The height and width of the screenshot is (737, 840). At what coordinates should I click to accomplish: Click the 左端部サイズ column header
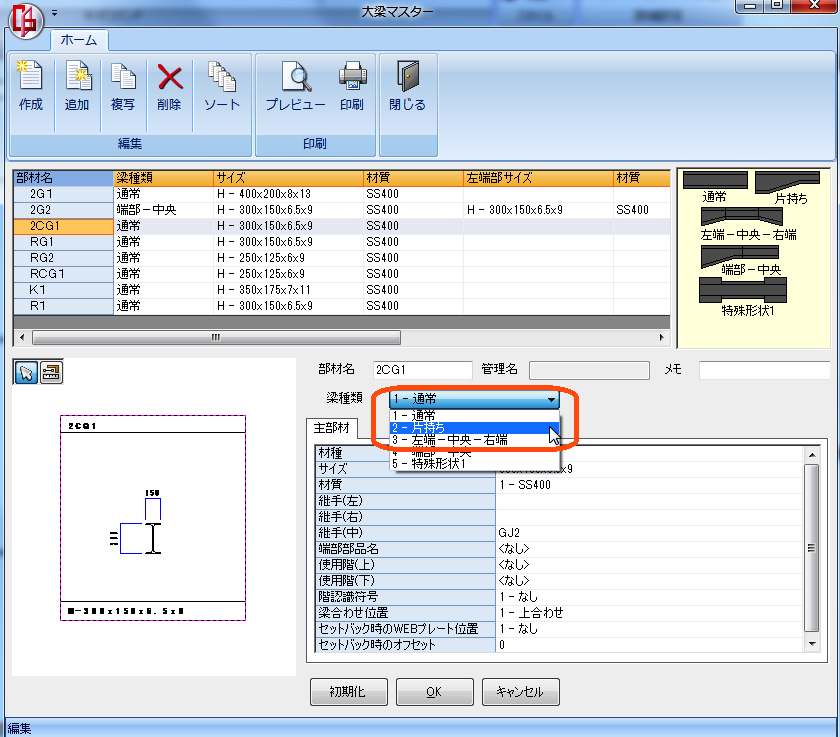[538, 178]
